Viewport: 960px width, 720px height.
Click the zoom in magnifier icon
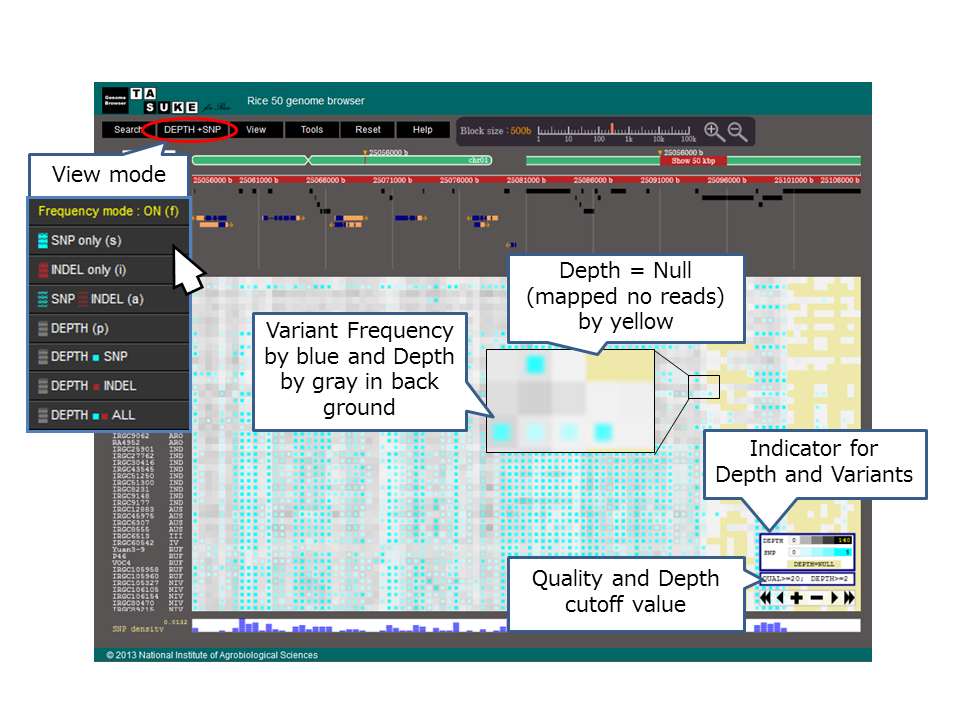(x=713, y=131)
